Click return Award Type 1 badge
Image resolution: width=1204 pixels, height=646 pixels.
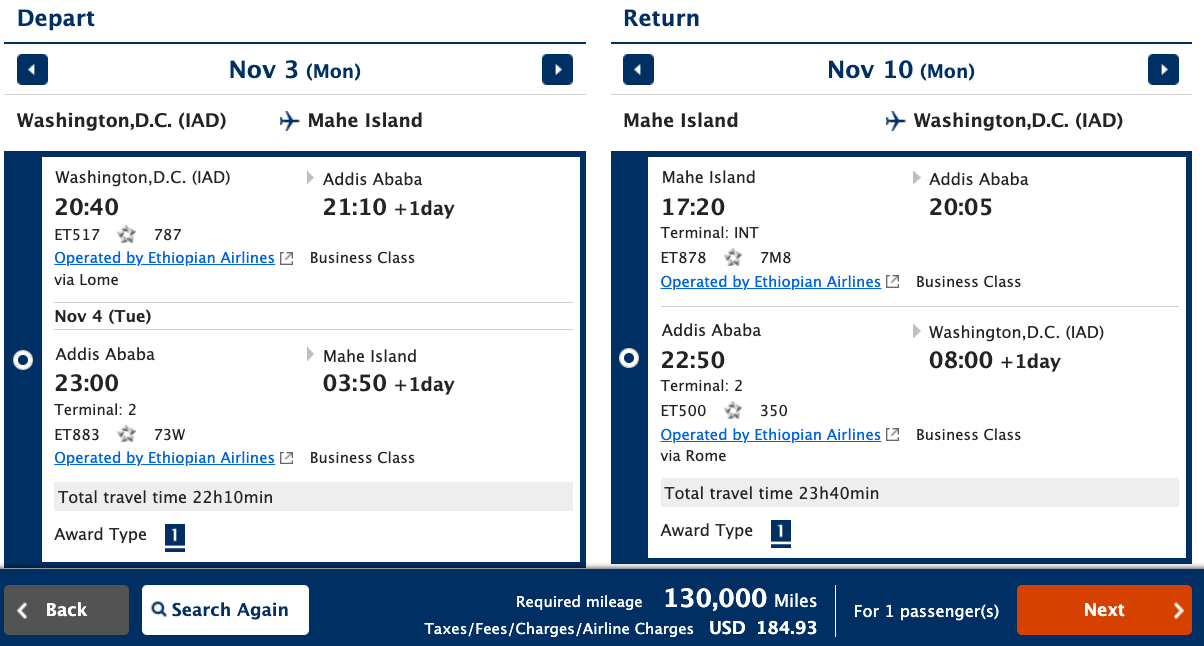[x=781, y=532]
